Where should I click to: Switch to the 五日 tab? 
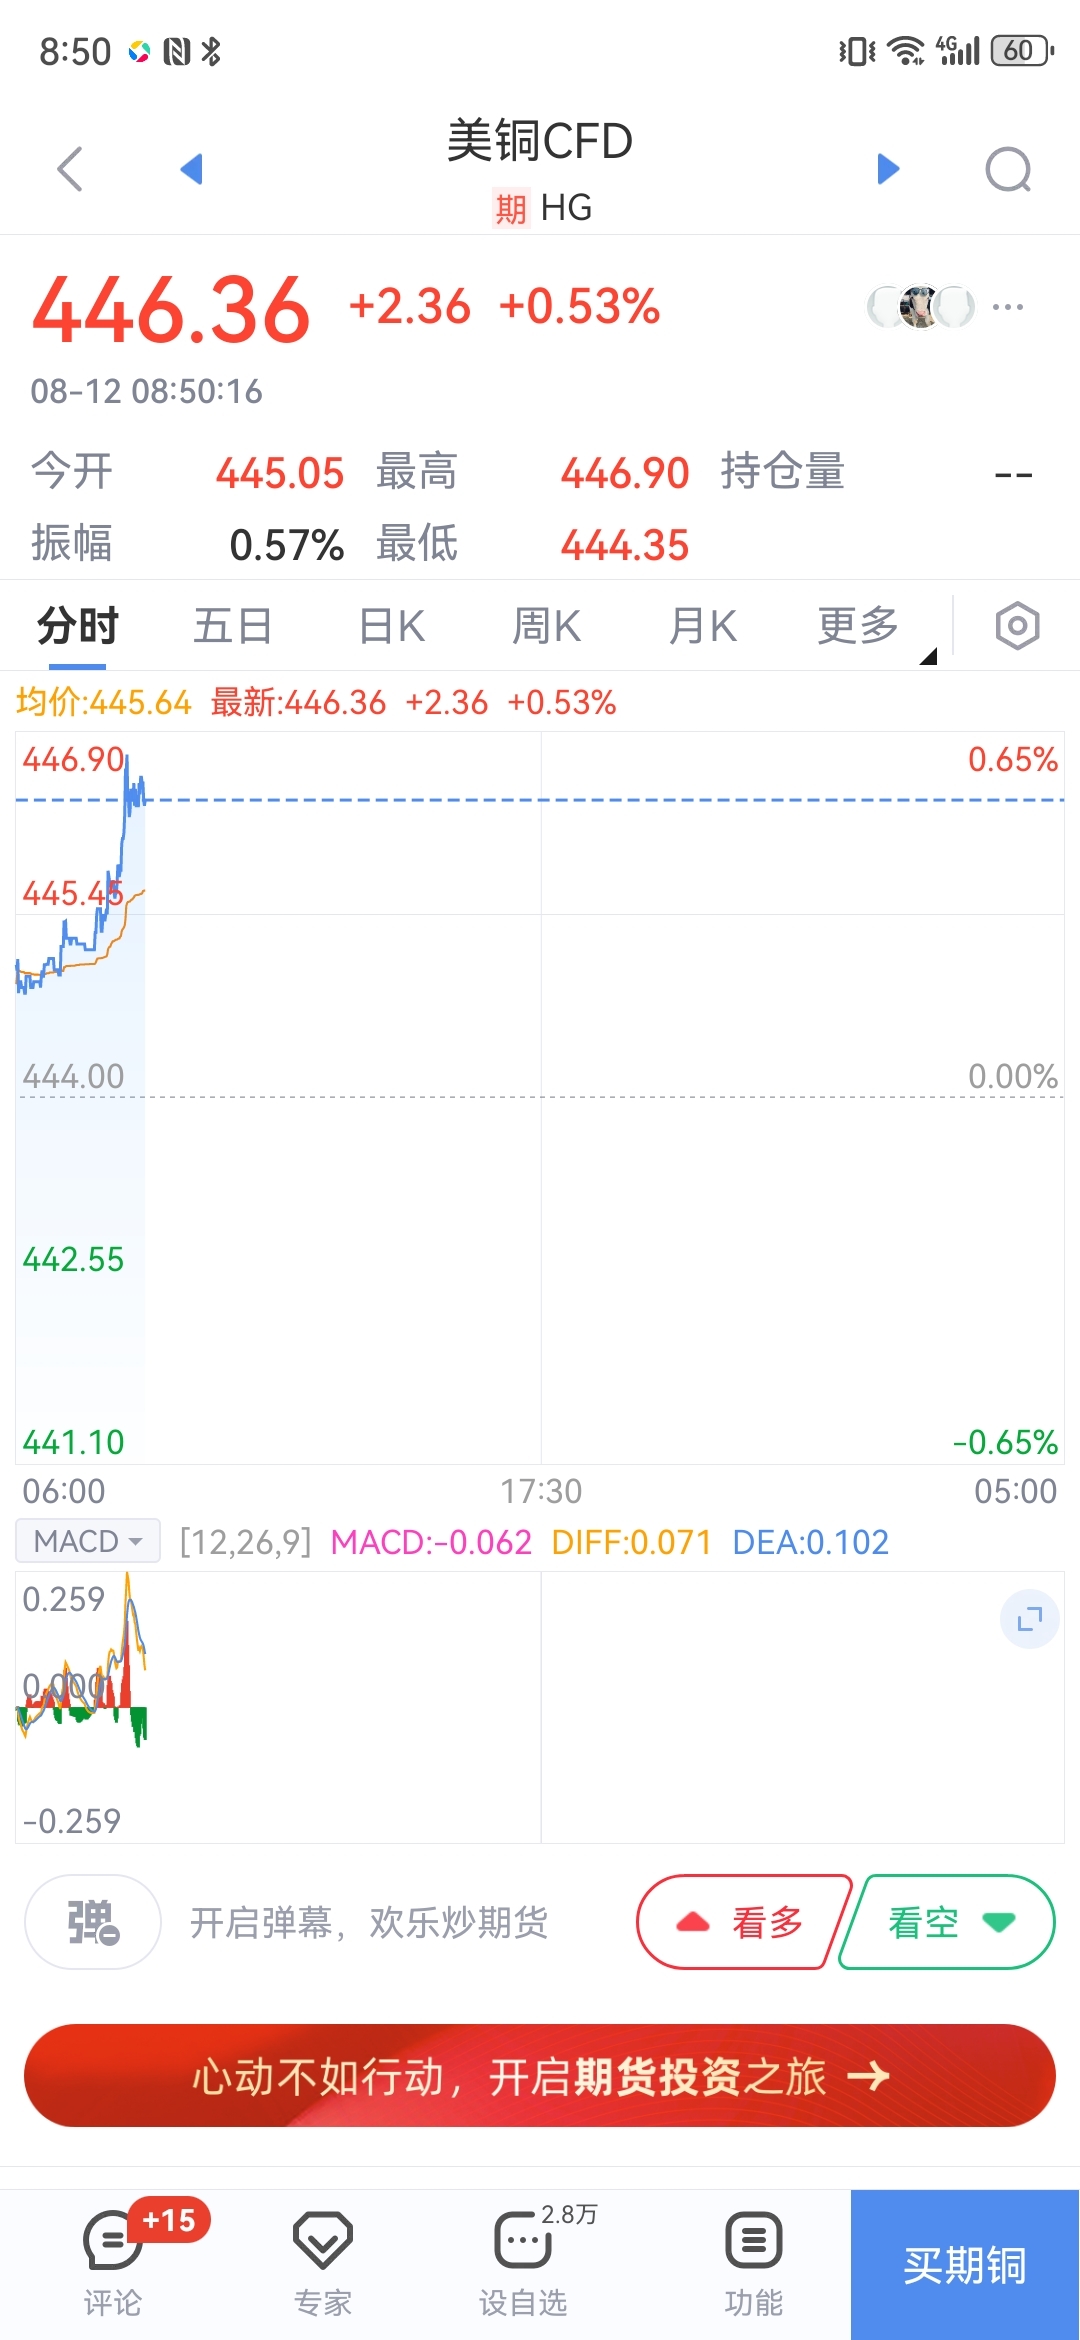point(232,627)
